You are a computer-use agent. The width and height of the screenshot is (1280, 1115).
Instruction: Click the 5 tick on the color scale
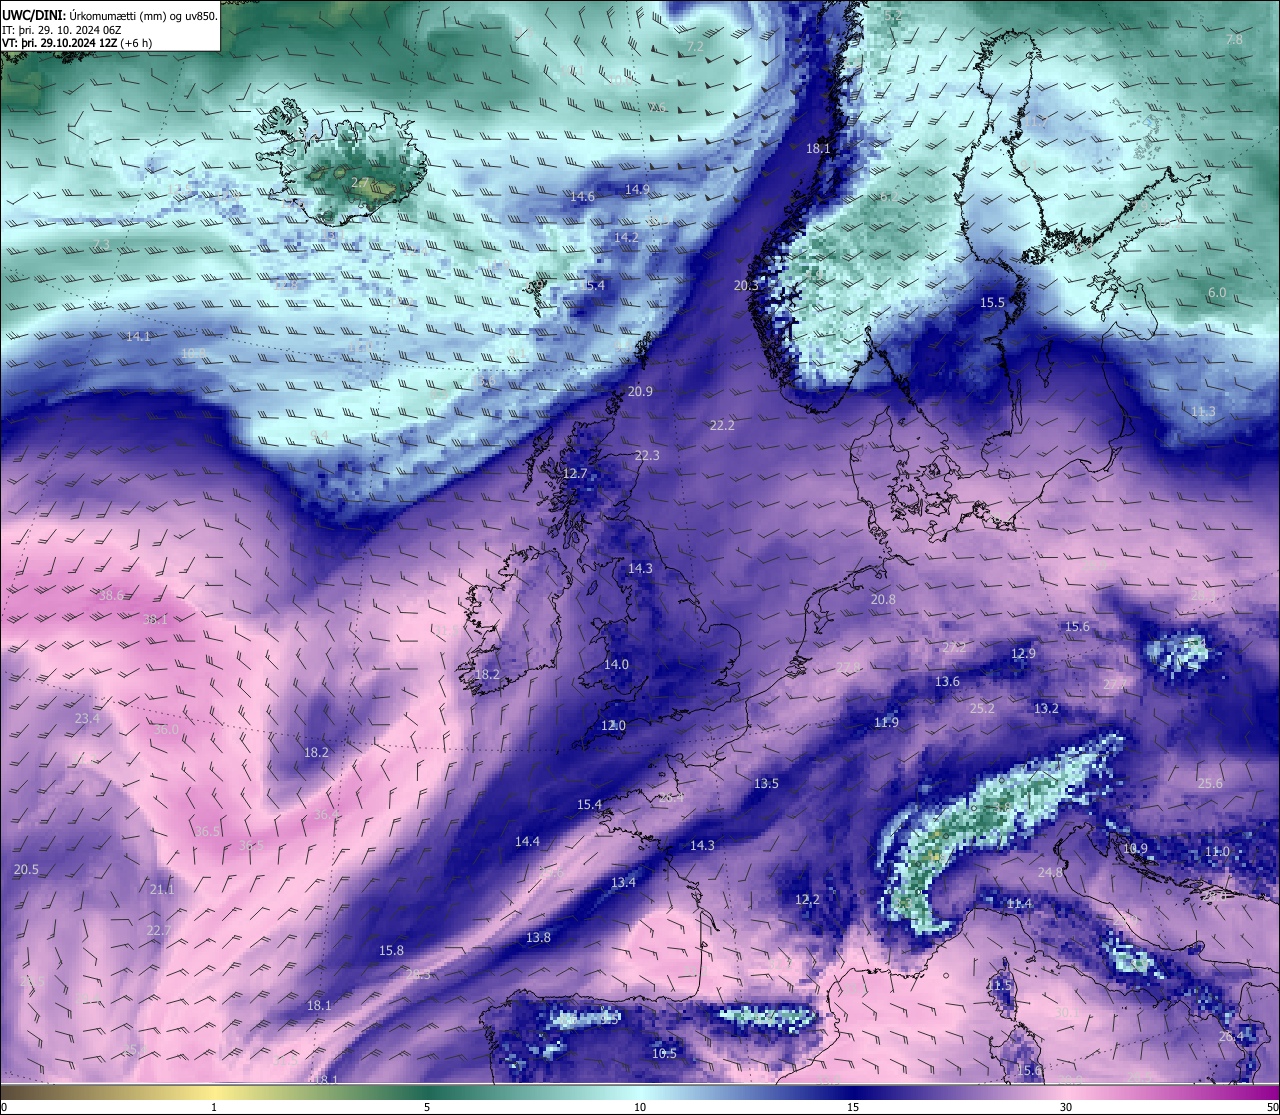(427, 1107)
